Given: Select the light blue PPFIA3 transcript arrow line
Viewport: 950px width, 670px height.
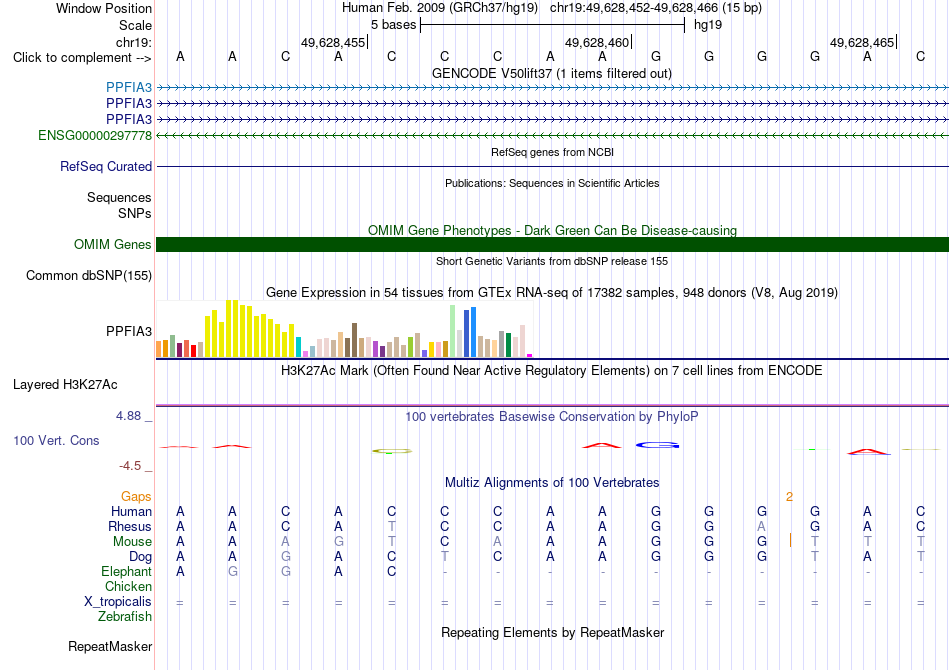Looking at the screenshot, I should coord(552,88).
